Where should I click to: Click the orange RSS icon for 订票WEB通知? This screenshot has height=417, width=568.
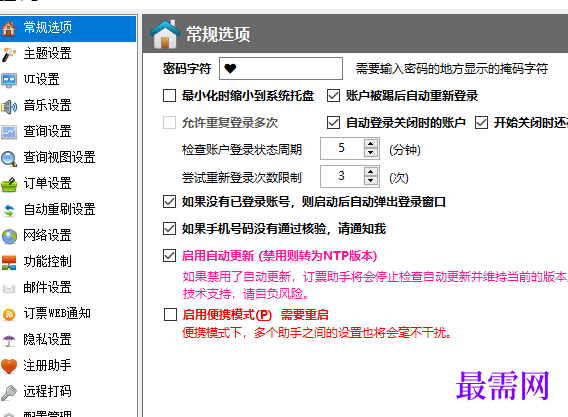(9, 314)
